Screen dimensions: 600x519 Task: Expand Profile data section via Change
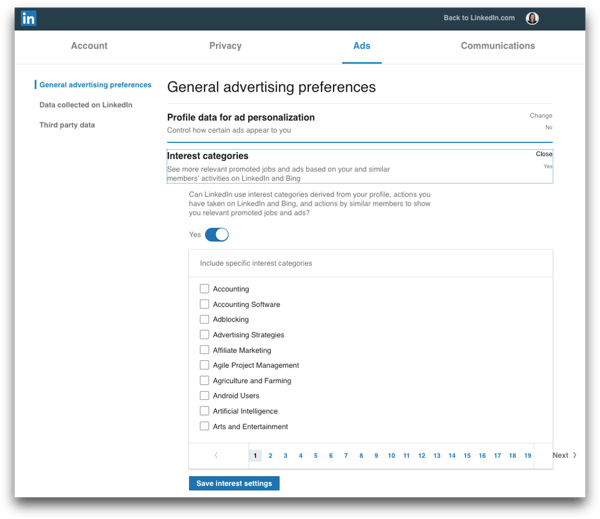tap(540, 116)
